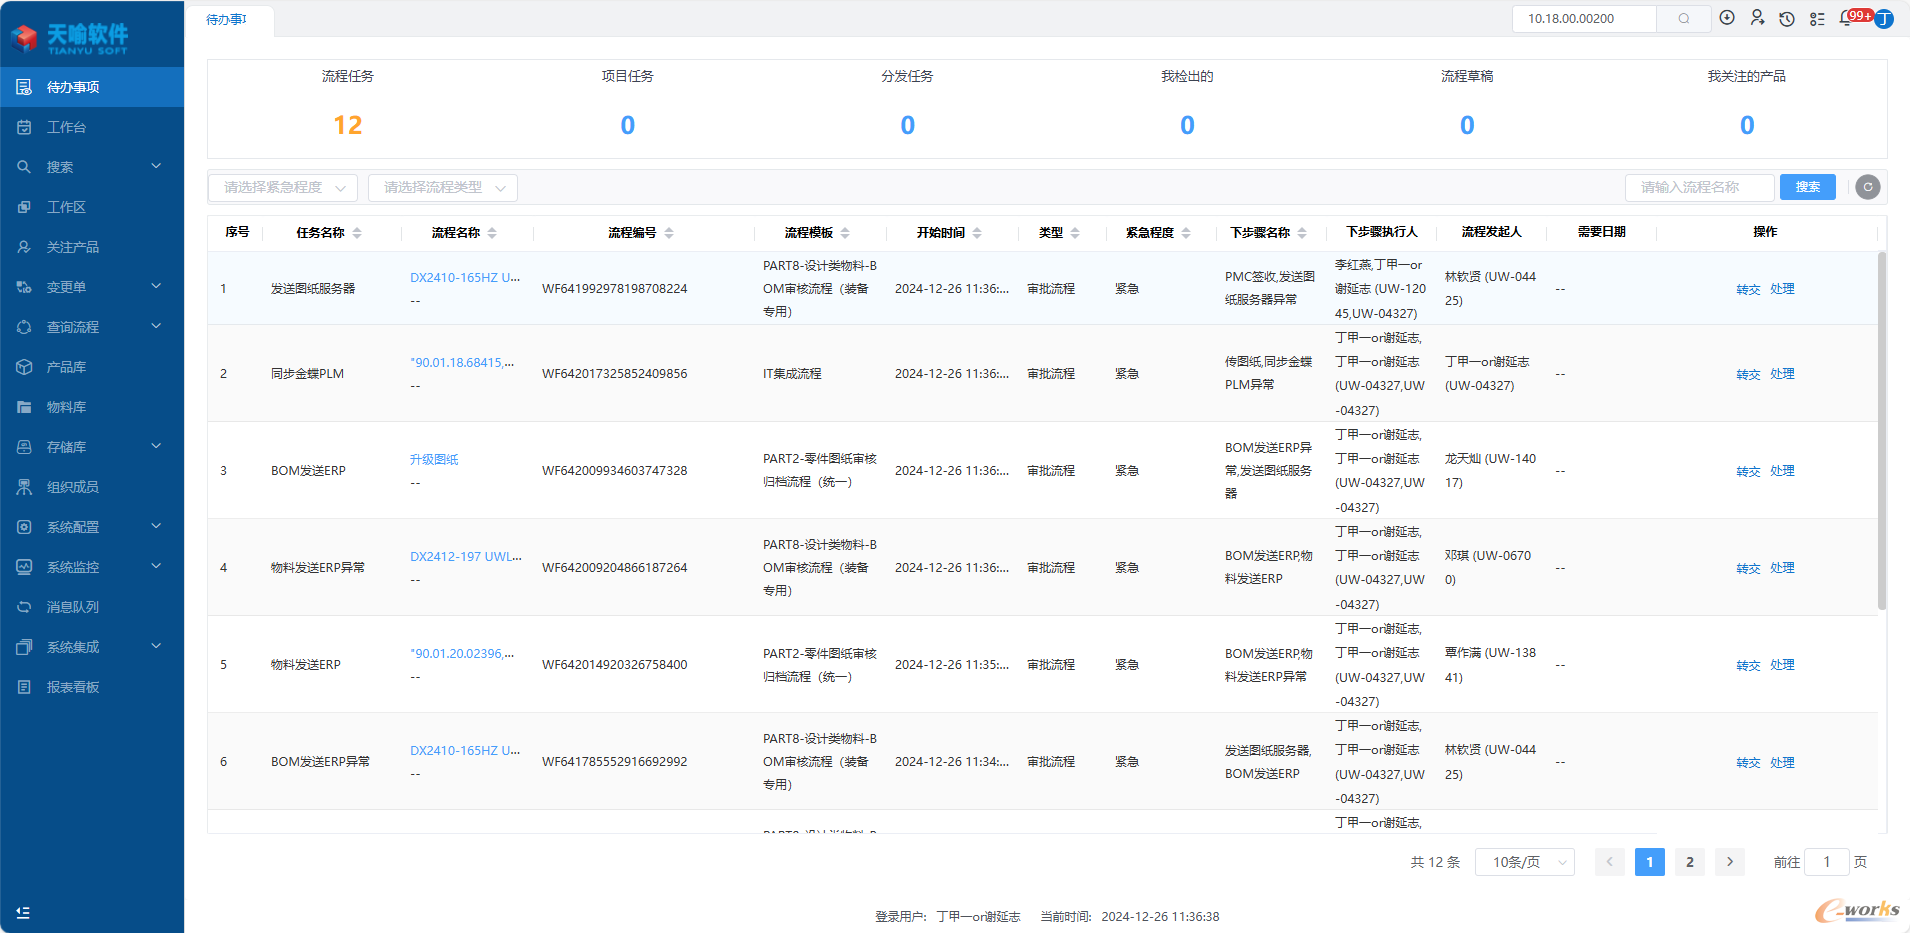Click cell WF642017325852409856
Viewport: 1910px width, 933px height.
point(615,374)
